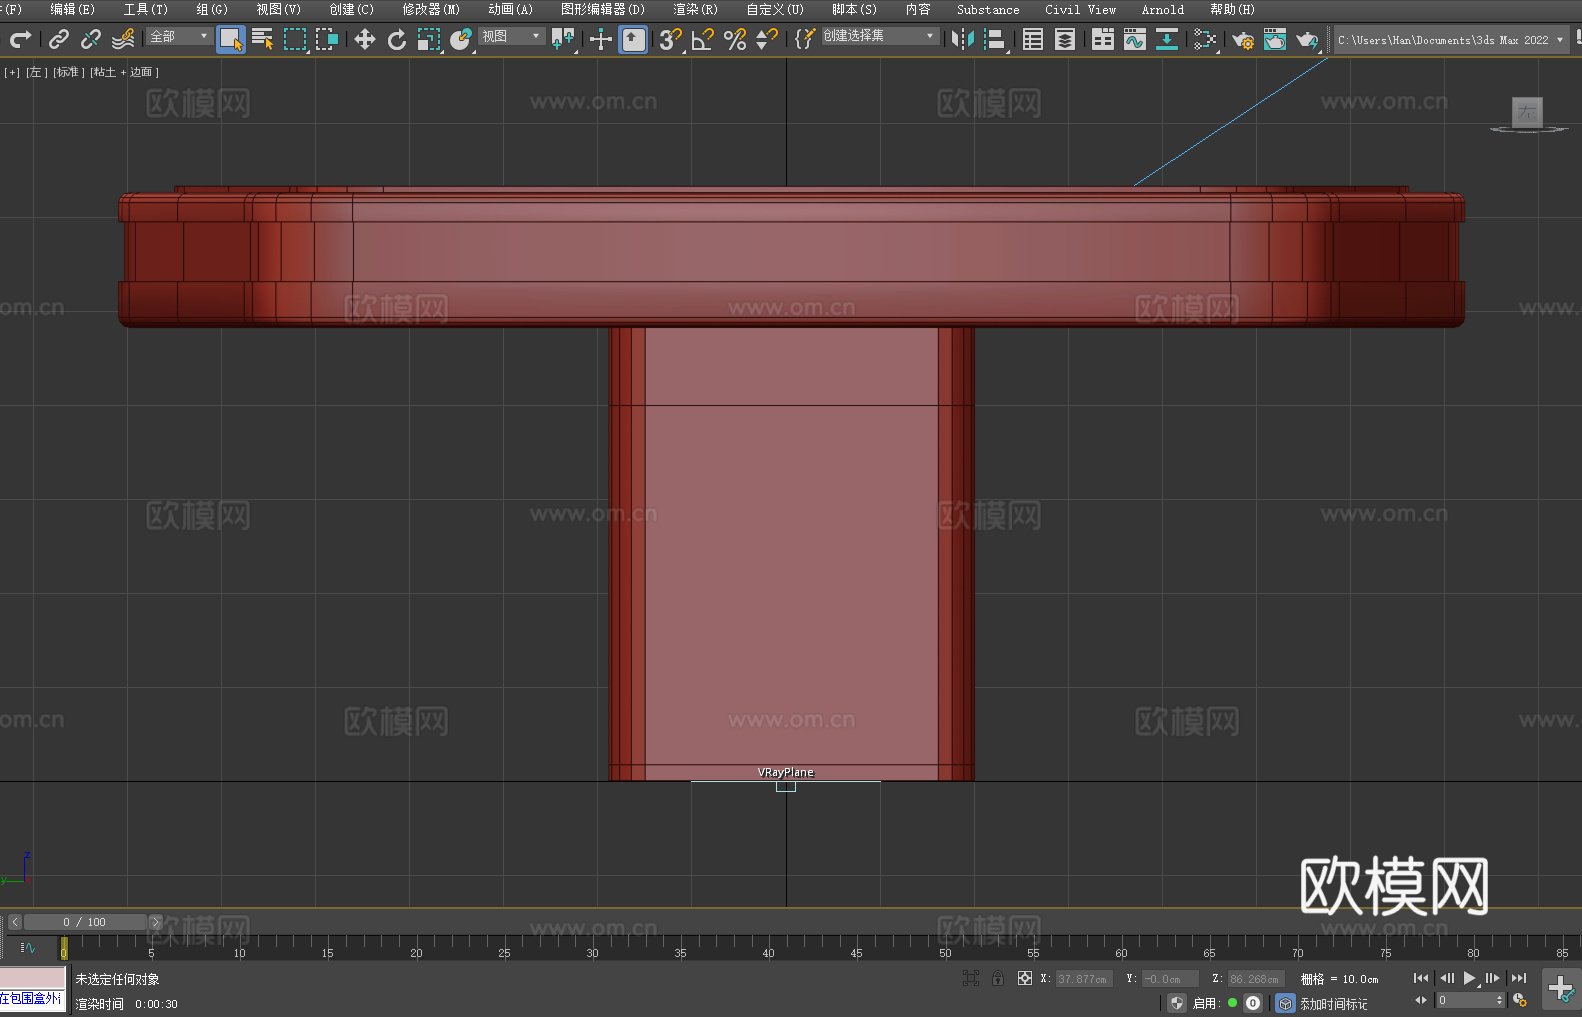Click the Mirror tool icon

pos(963,39)
